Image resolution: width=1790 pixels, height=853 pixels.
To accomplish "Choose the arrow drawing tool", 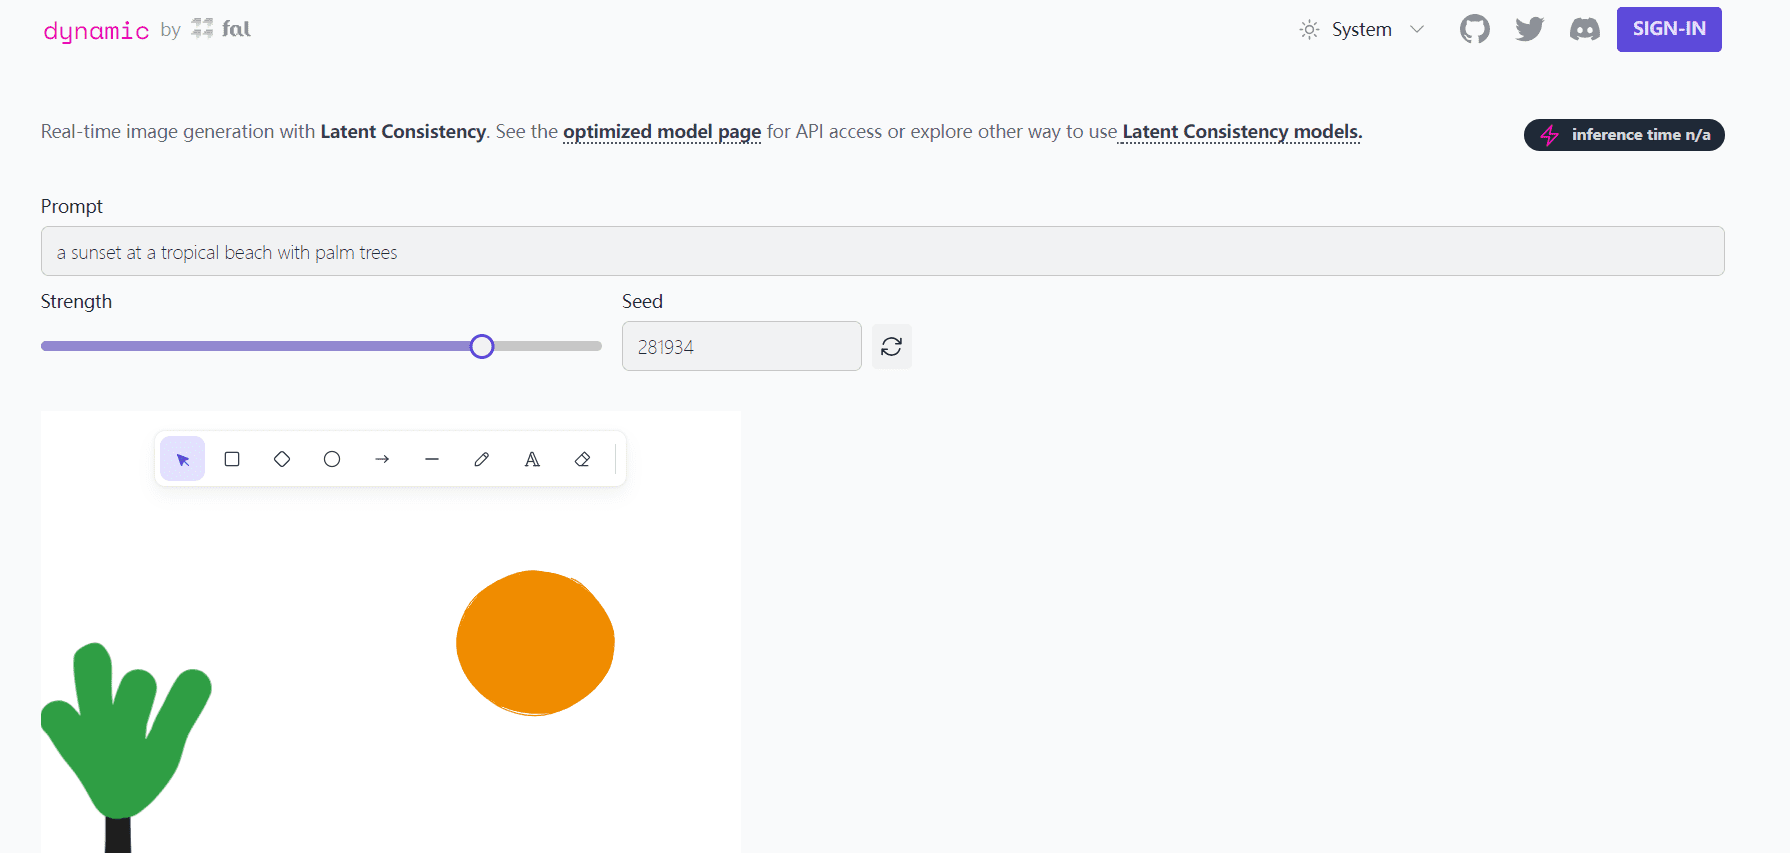I will click(x=382, y=459).
